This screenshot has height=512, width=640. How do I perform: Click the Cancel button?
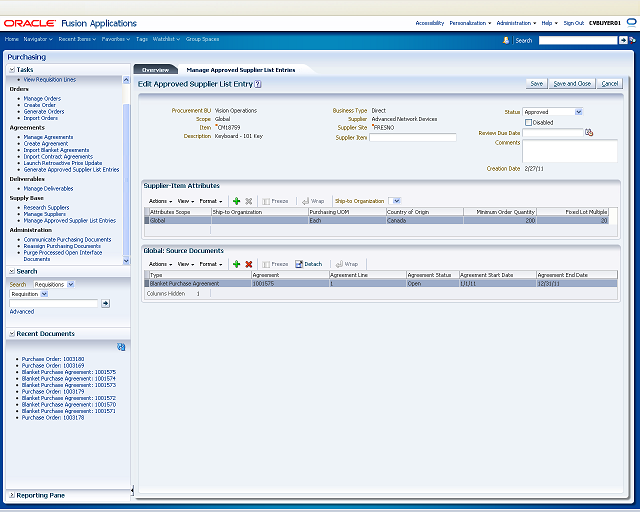pyautogui.click(x=610, y=84)
